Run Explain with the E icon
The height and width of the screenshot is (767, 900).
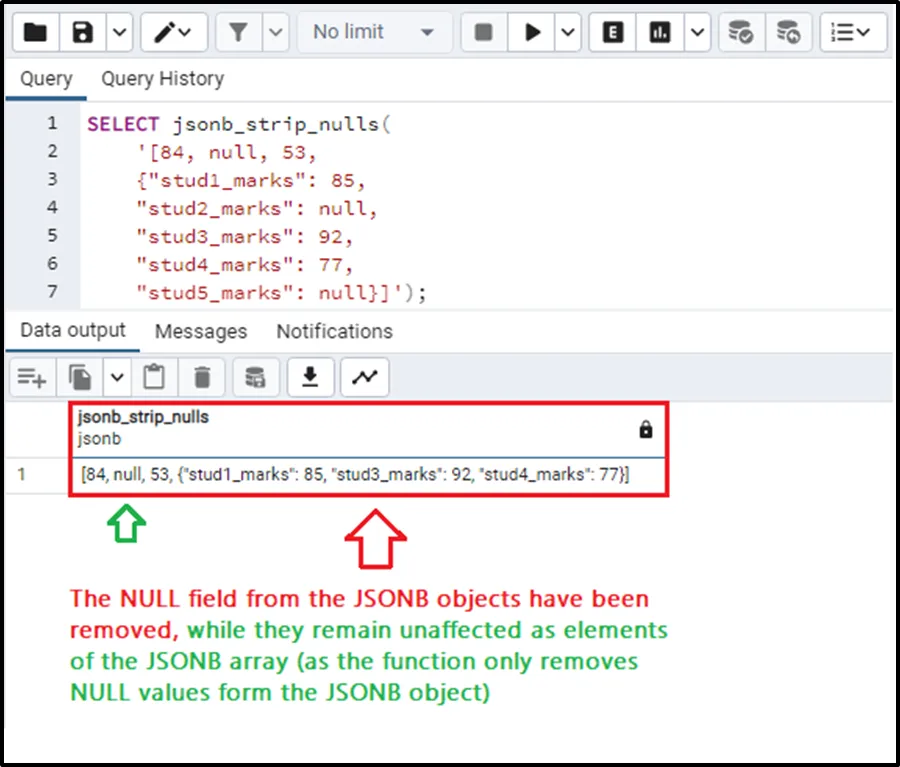pyautogui.click(x=613, y=33)
